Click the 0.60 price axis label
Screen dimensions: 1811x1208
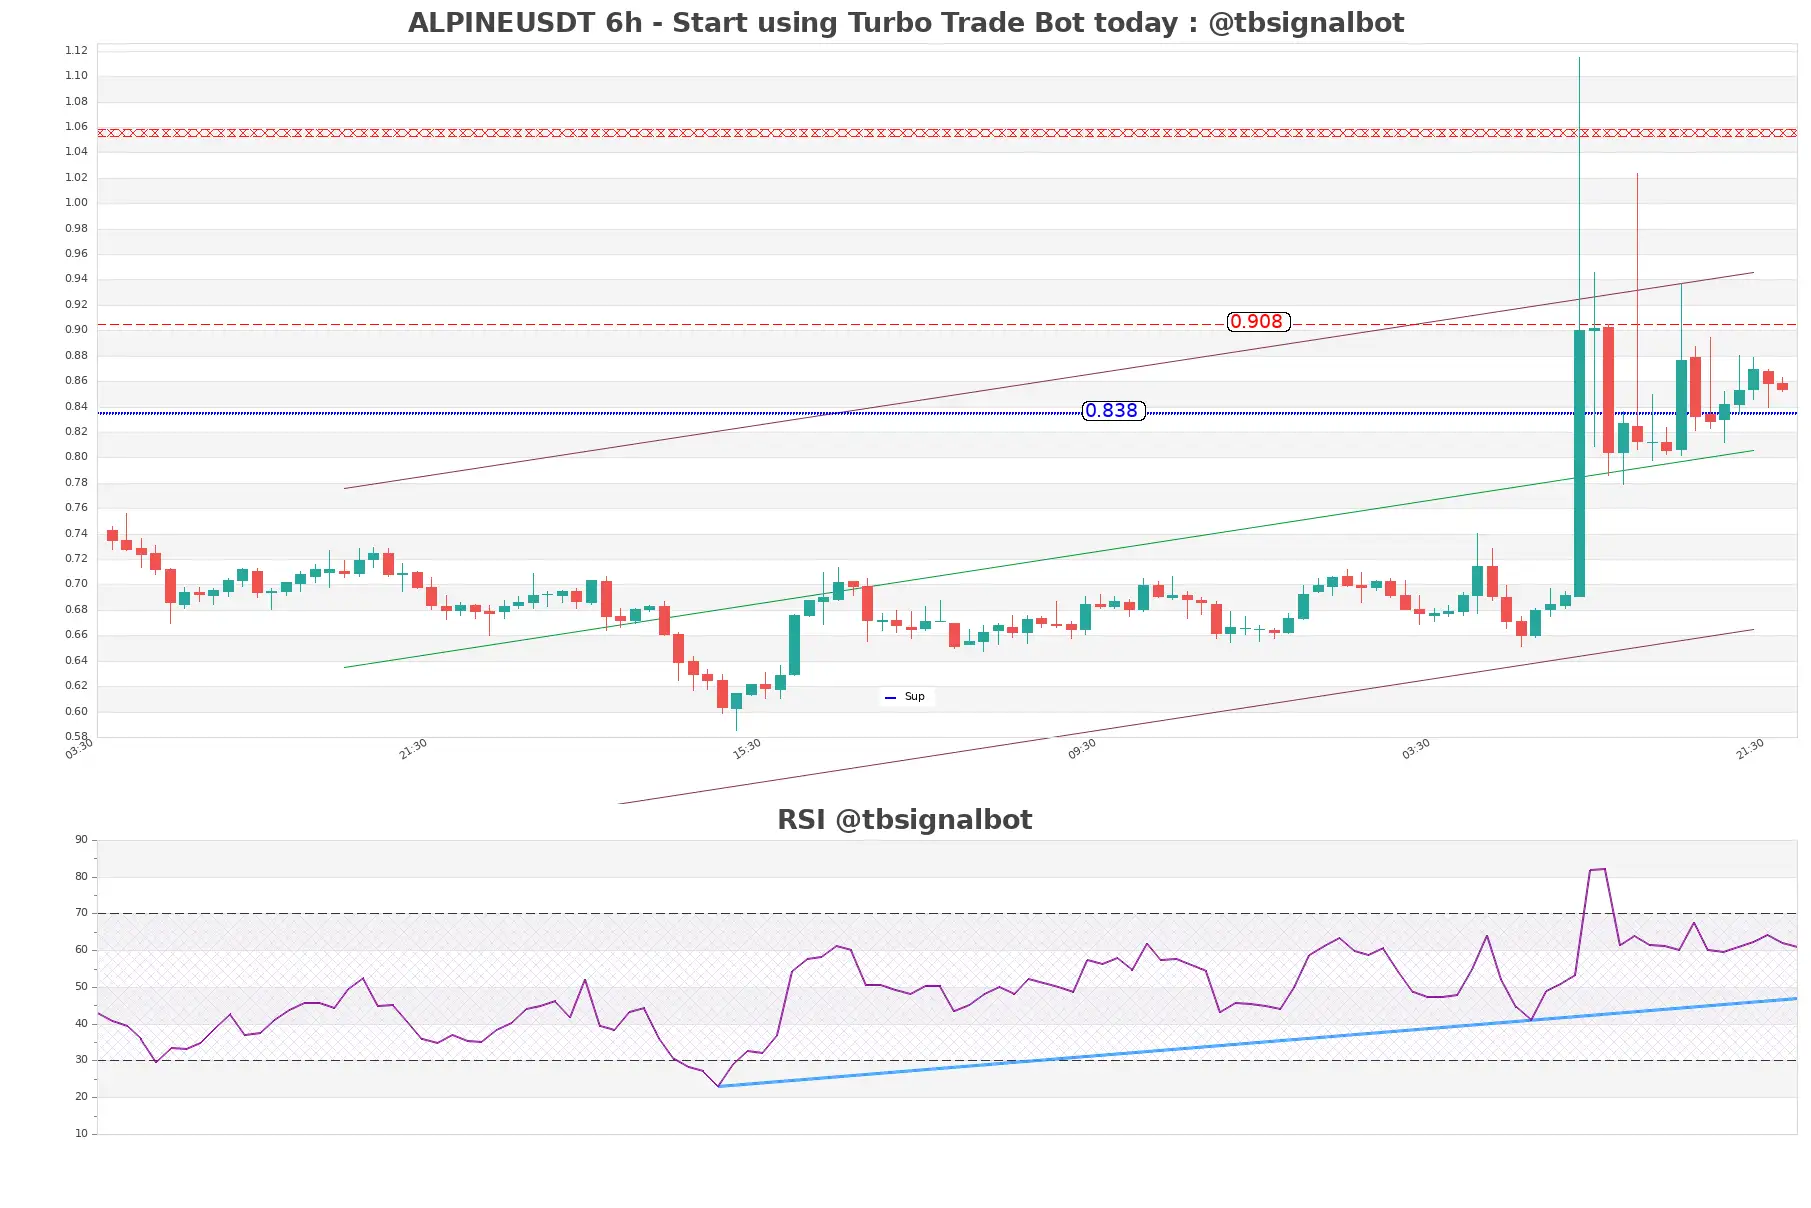click(76, 711)
